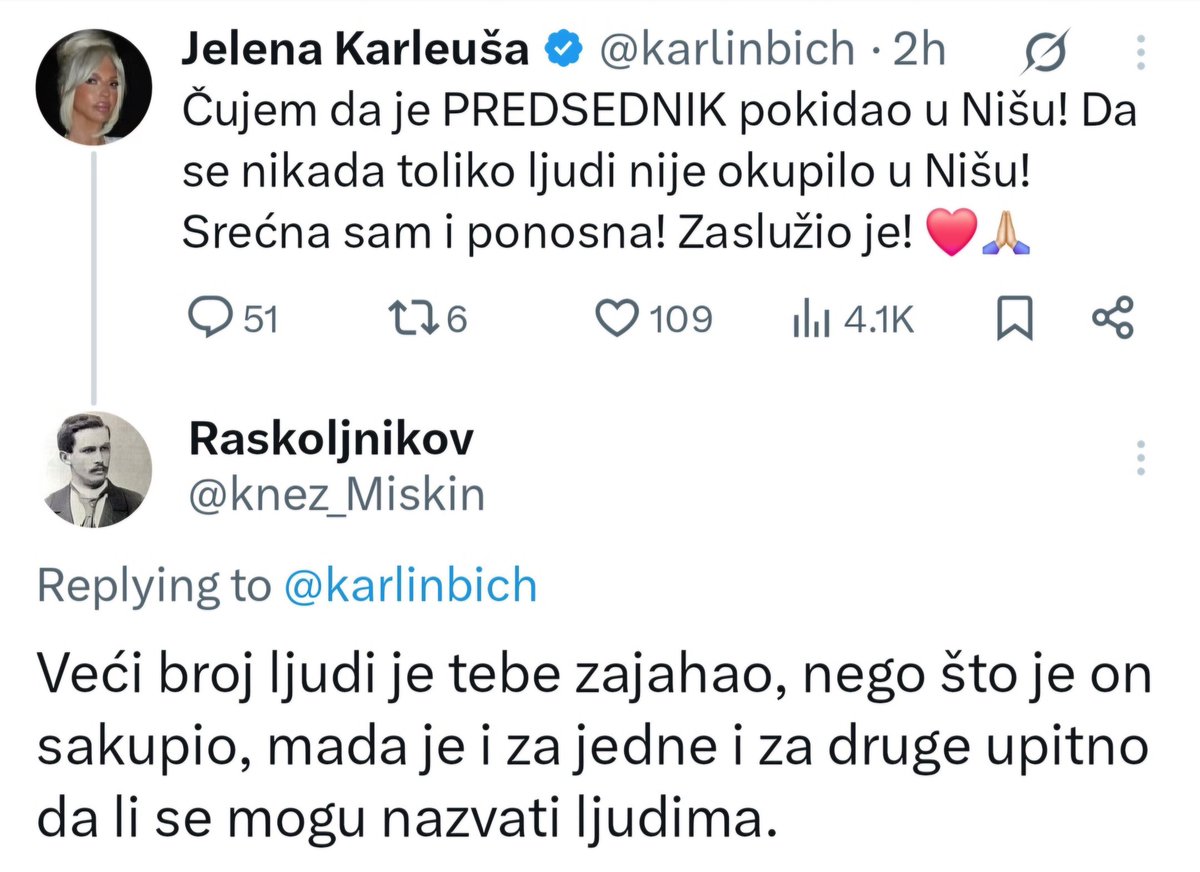Bookmark Jelena Karleuša's tweet
The height and width of the screenshot is (872, 1200).
[x=1015, y=319]
